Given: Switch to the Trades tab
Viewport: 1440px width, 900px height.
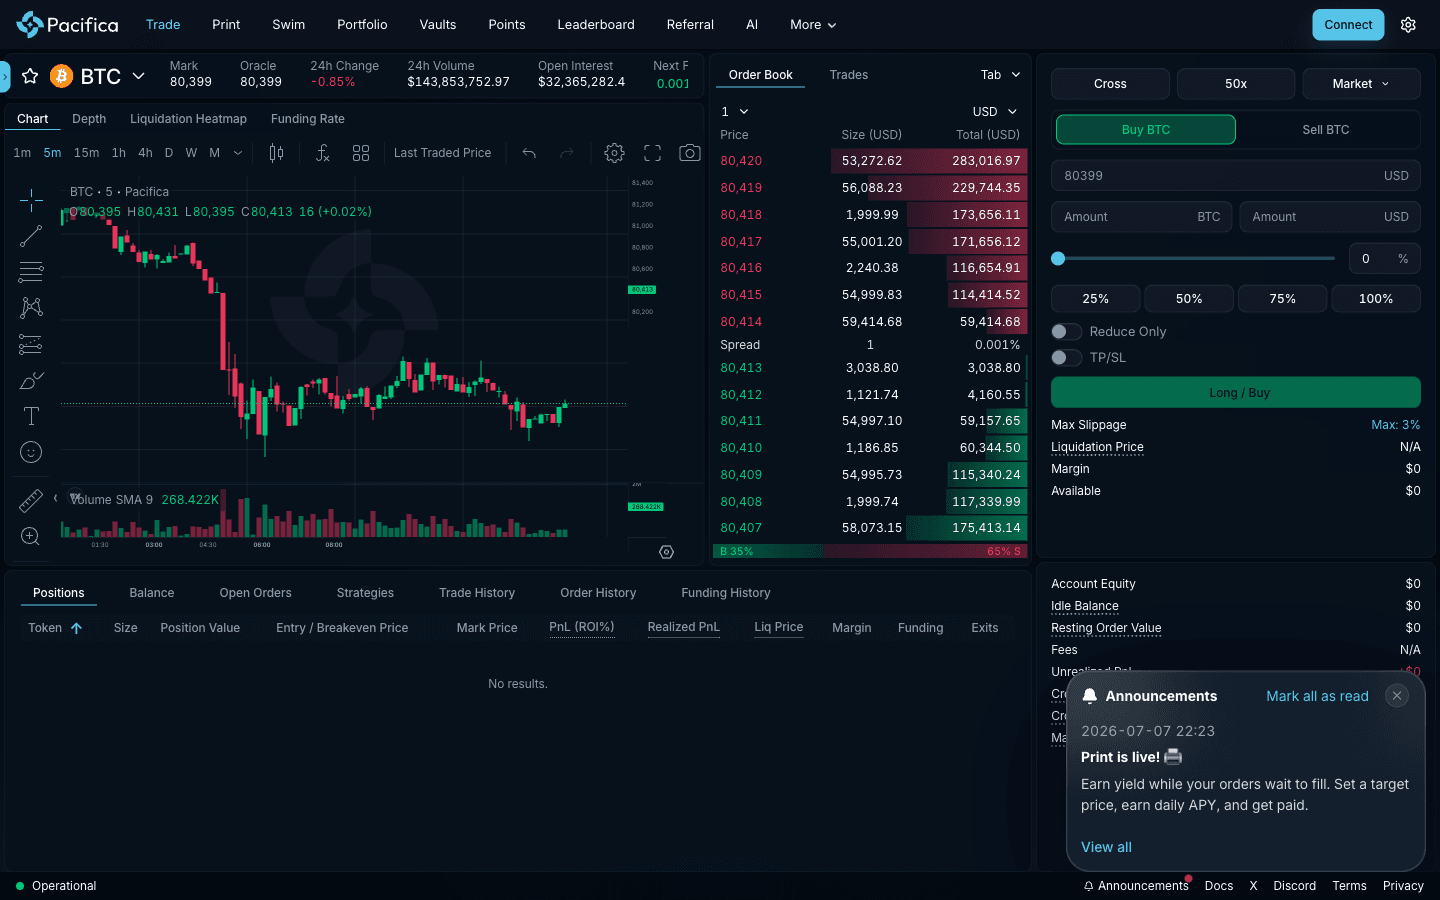Looking at the screenshot, I should tap(848, 75).
